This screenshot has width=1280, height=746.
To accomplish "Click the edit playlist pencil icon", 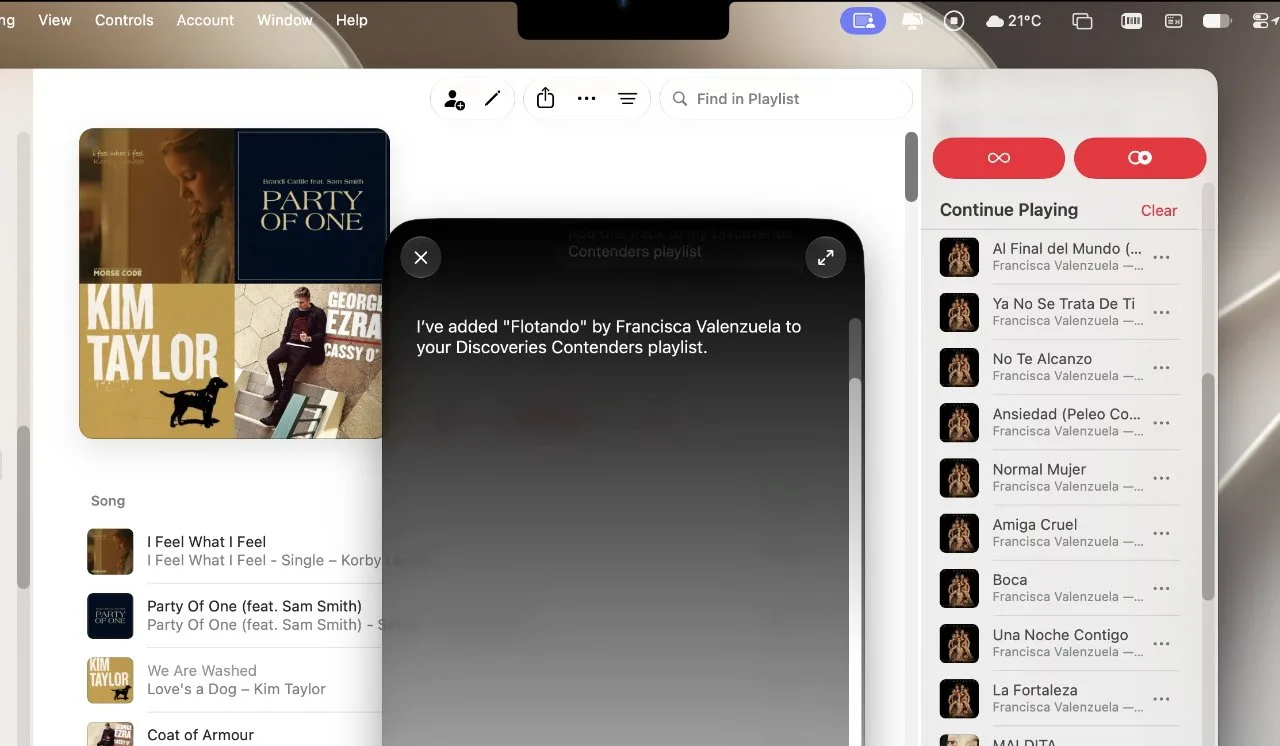I will (x=492, y=99).
